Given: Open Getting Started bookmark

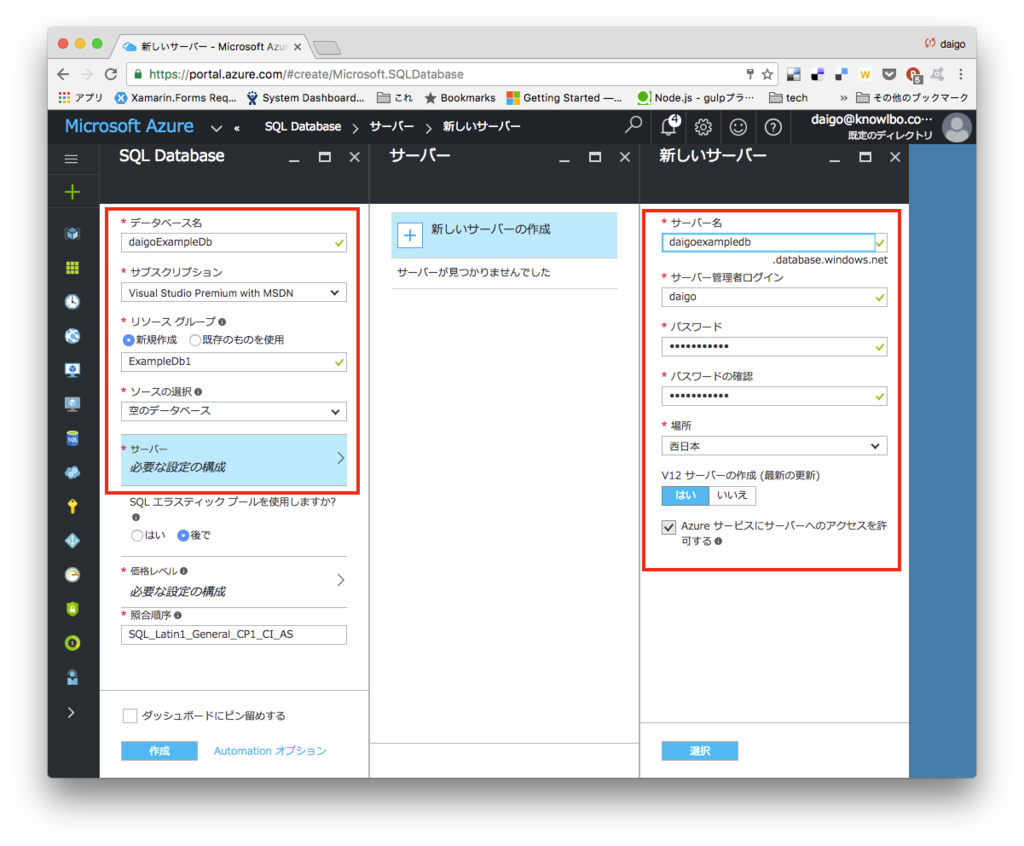Looking at the screenshot, I should tap(564, 98).
